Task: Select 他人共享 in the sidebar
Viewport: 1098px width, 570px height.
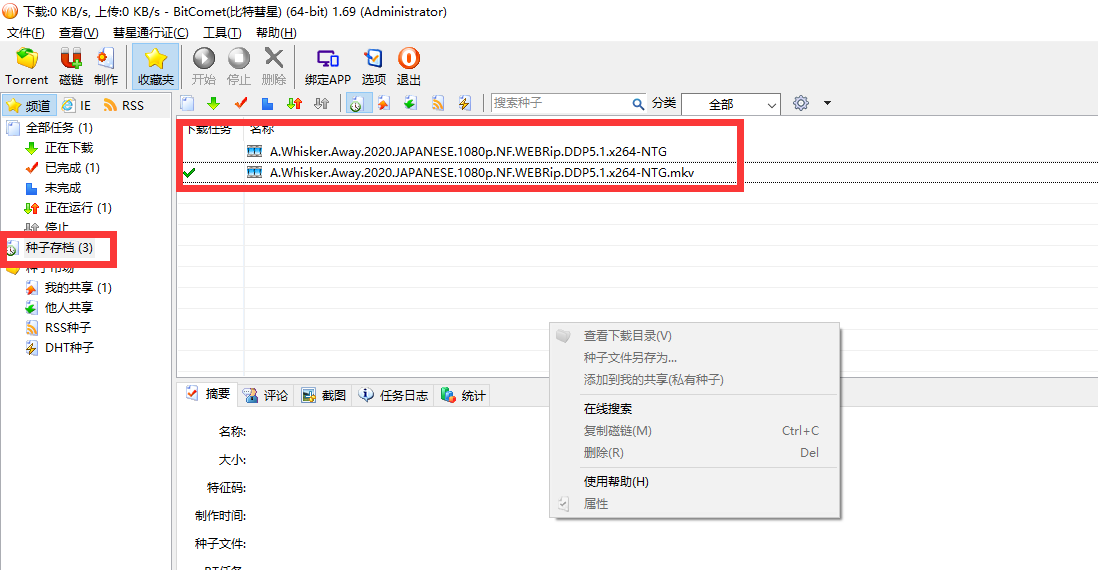Action: 69,307
